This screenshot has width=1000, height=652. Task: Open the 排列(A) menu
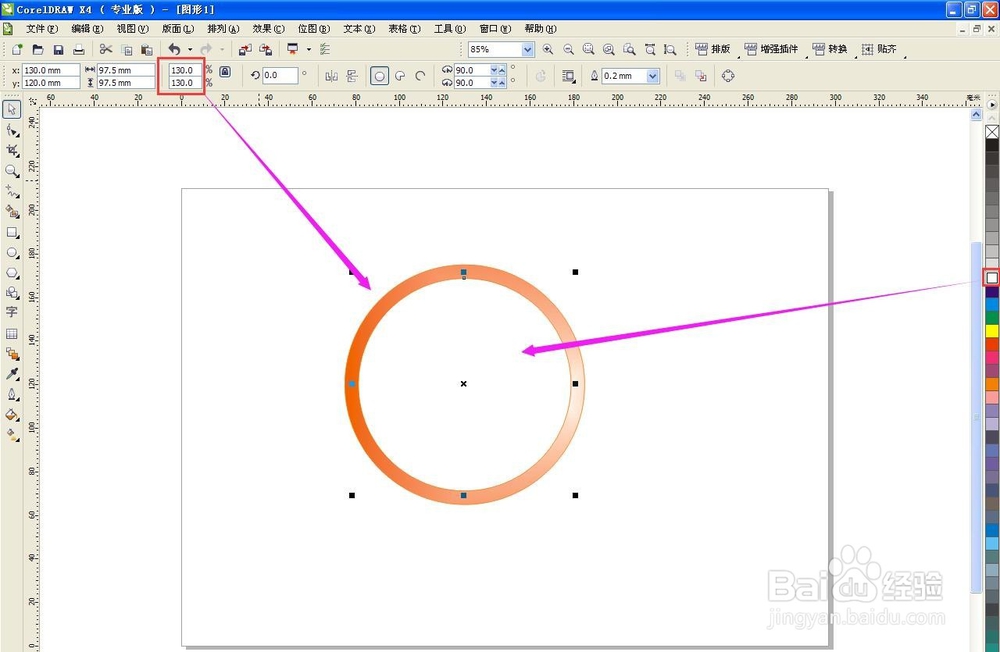(x=223, y=29)
